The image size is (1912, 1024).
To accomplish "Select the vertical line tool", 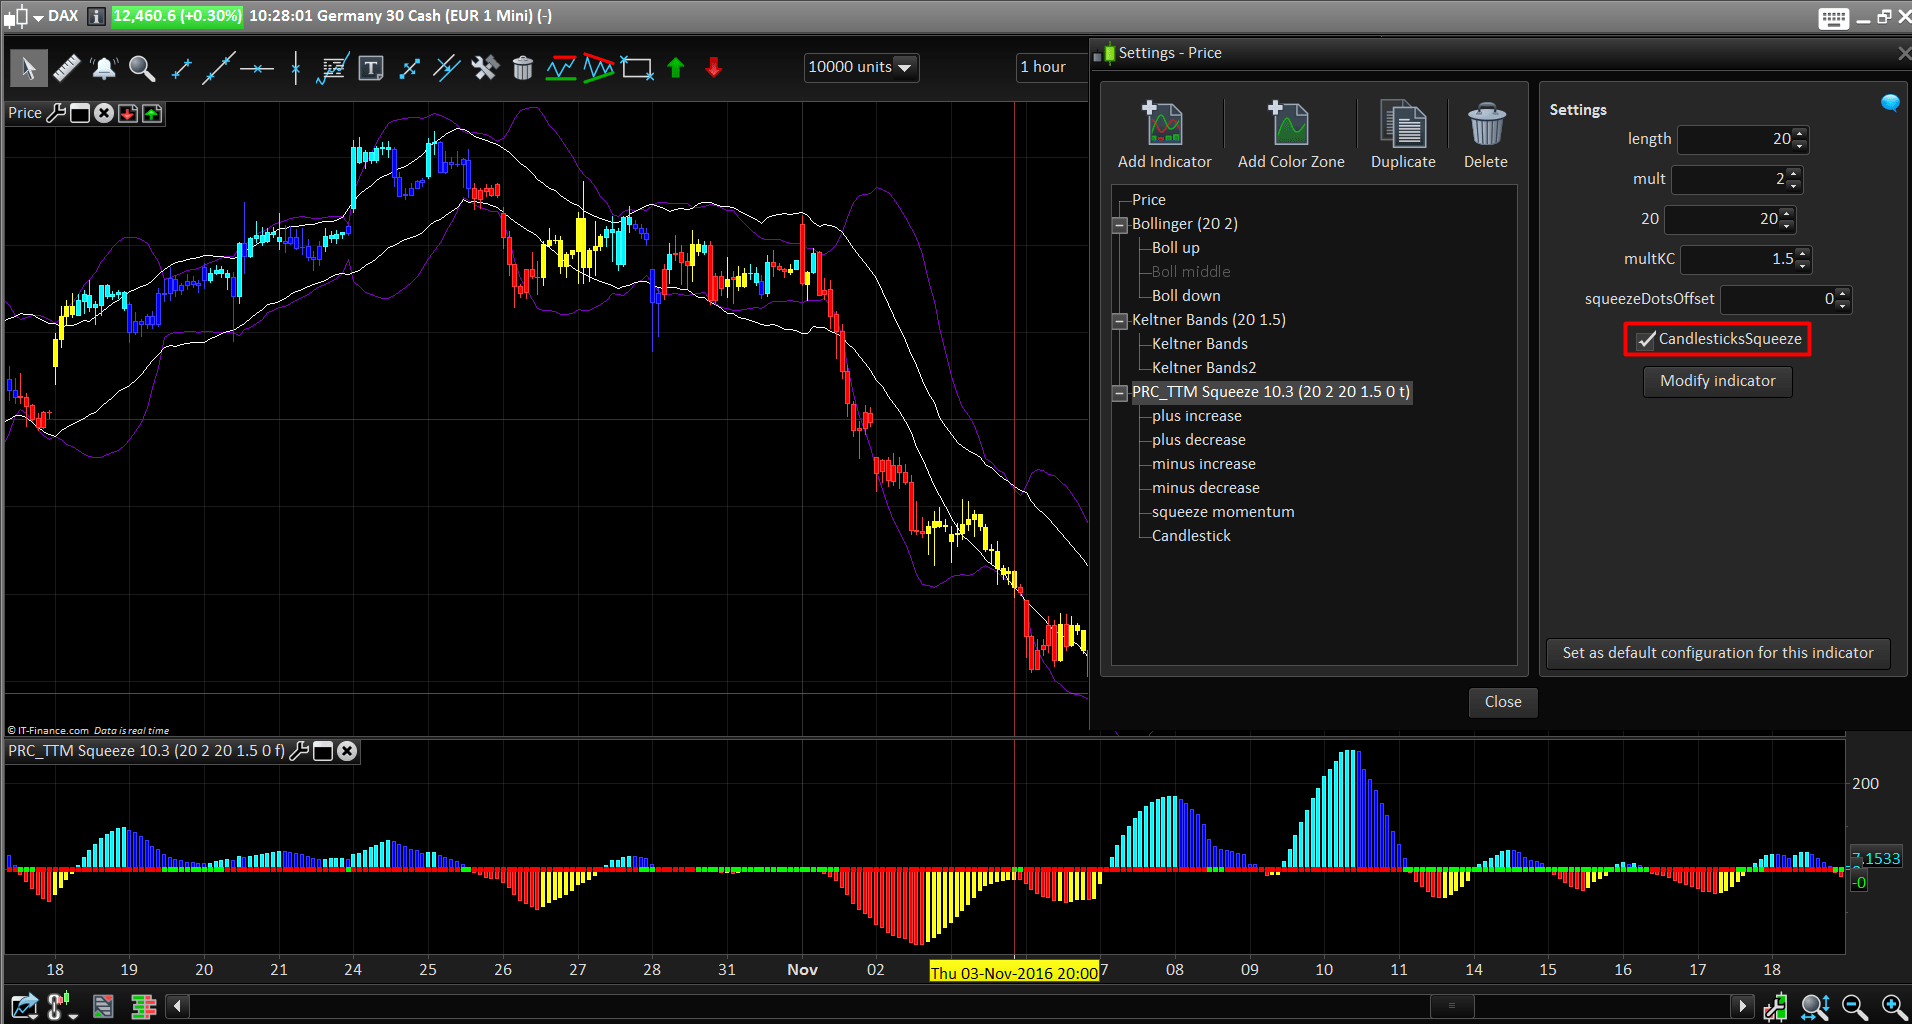I will (x=295, y=68).
